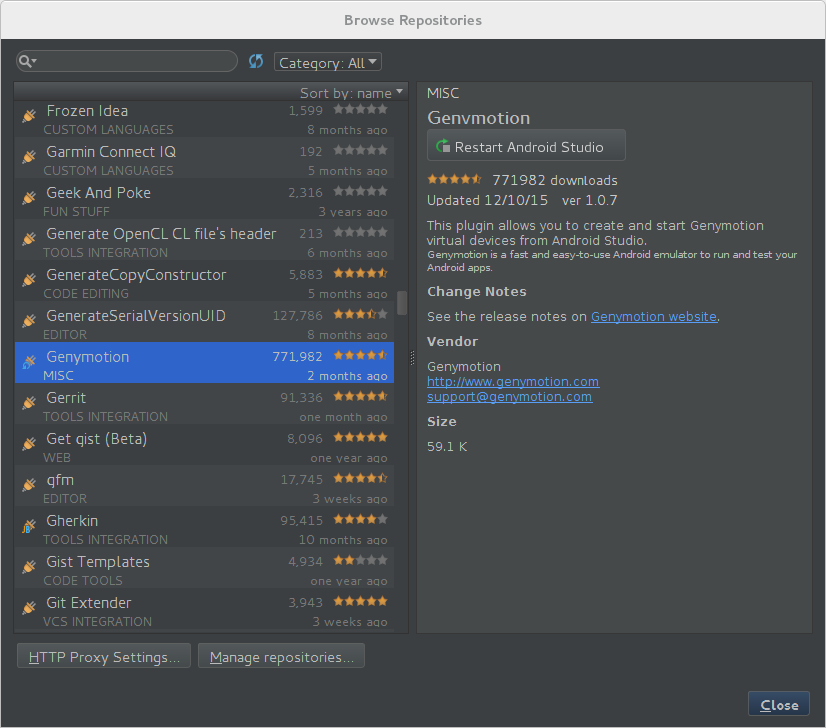Viewport: 826px width, 728px height.
Task: Click Restart Android Studio button
Action: (x=526, y=145)
